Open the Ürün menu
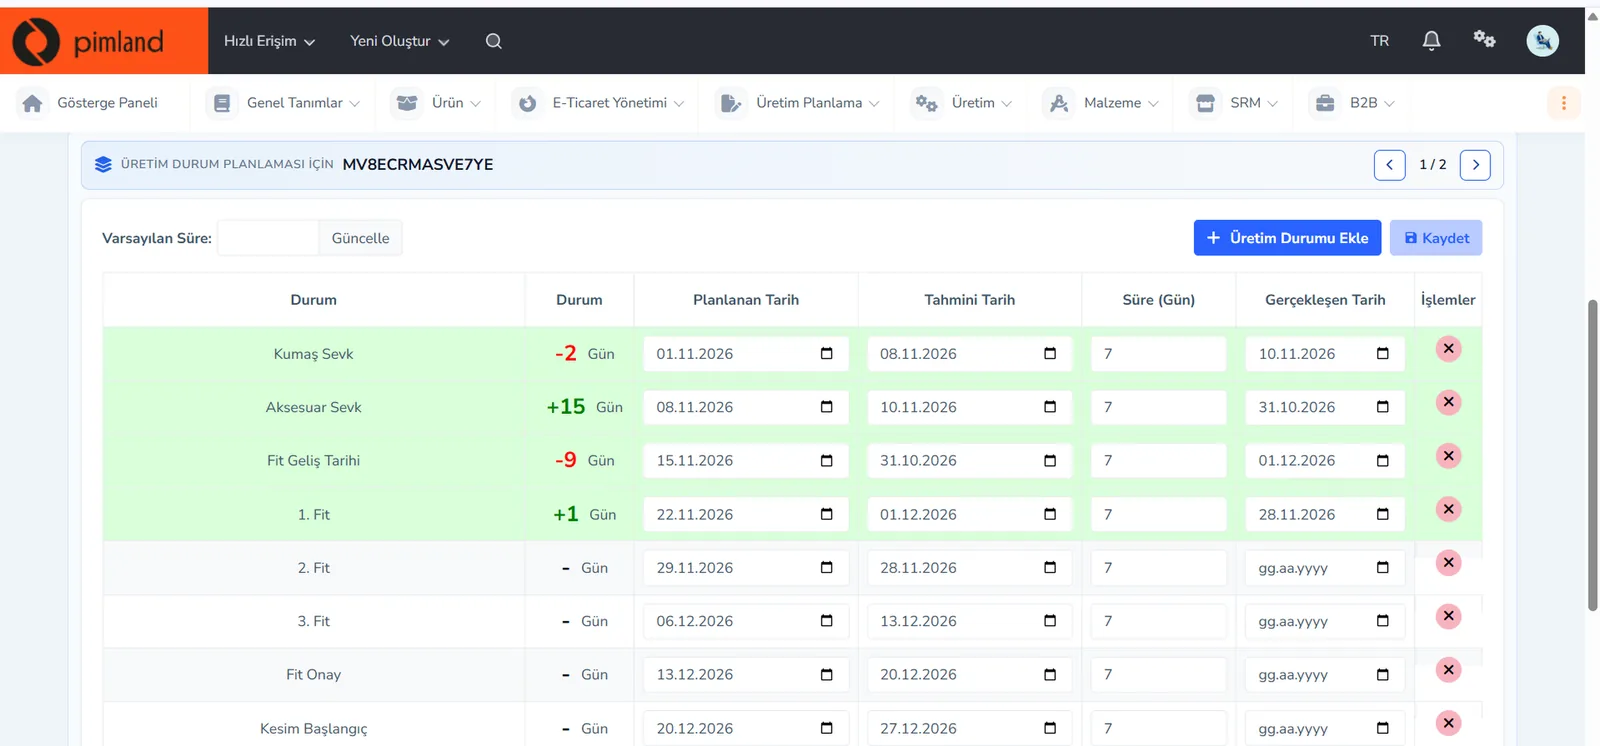 pyautogui.click(x=436, y=103)
